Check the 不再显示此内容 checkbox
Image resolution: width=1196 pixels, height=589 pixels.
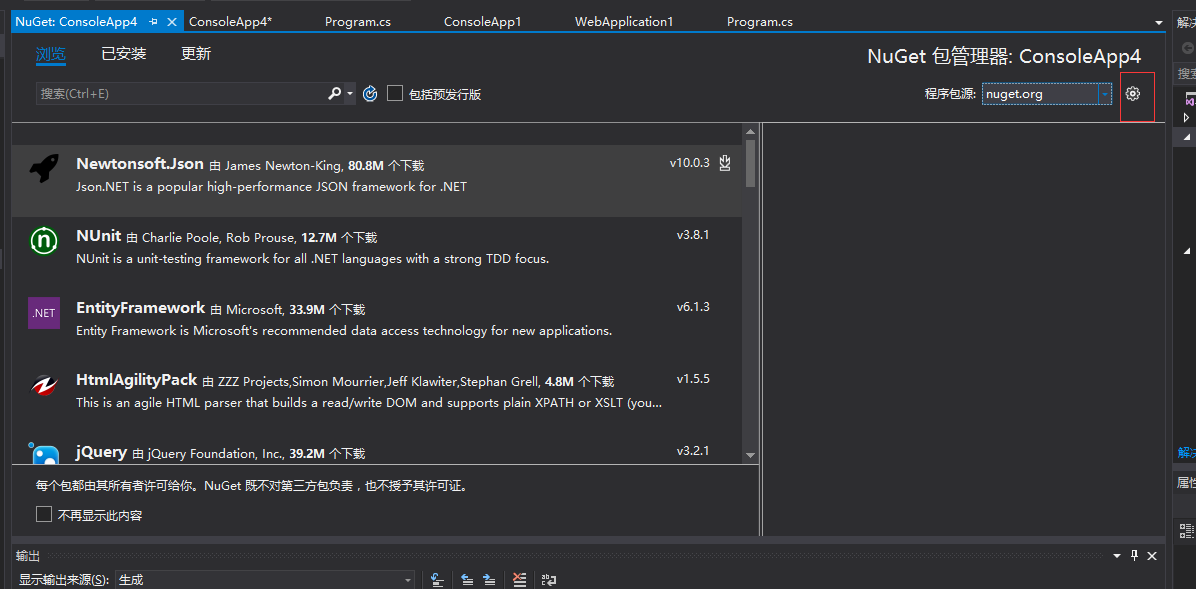tap(44, 515)
